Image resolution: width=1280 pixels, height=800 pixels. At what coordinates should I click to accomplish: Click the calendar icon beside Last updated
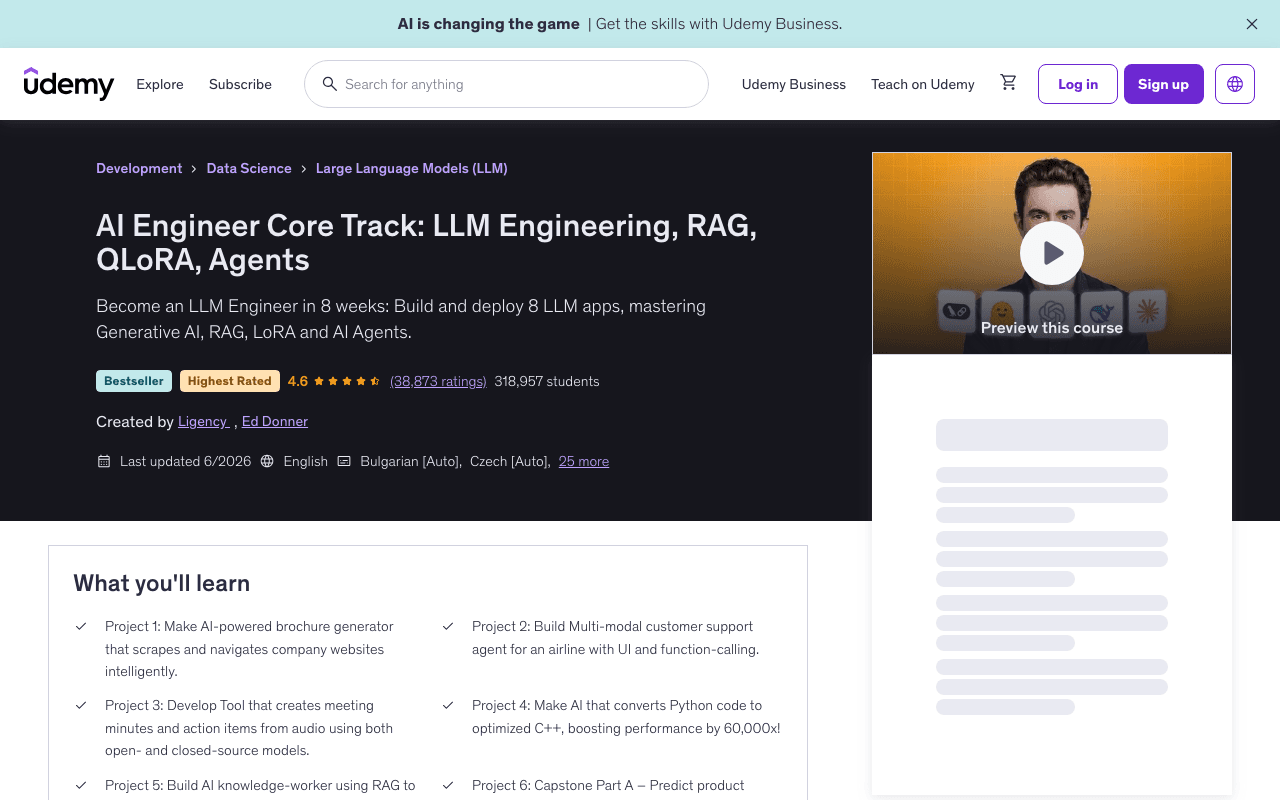pyautogui.click(x=104, y=461)
